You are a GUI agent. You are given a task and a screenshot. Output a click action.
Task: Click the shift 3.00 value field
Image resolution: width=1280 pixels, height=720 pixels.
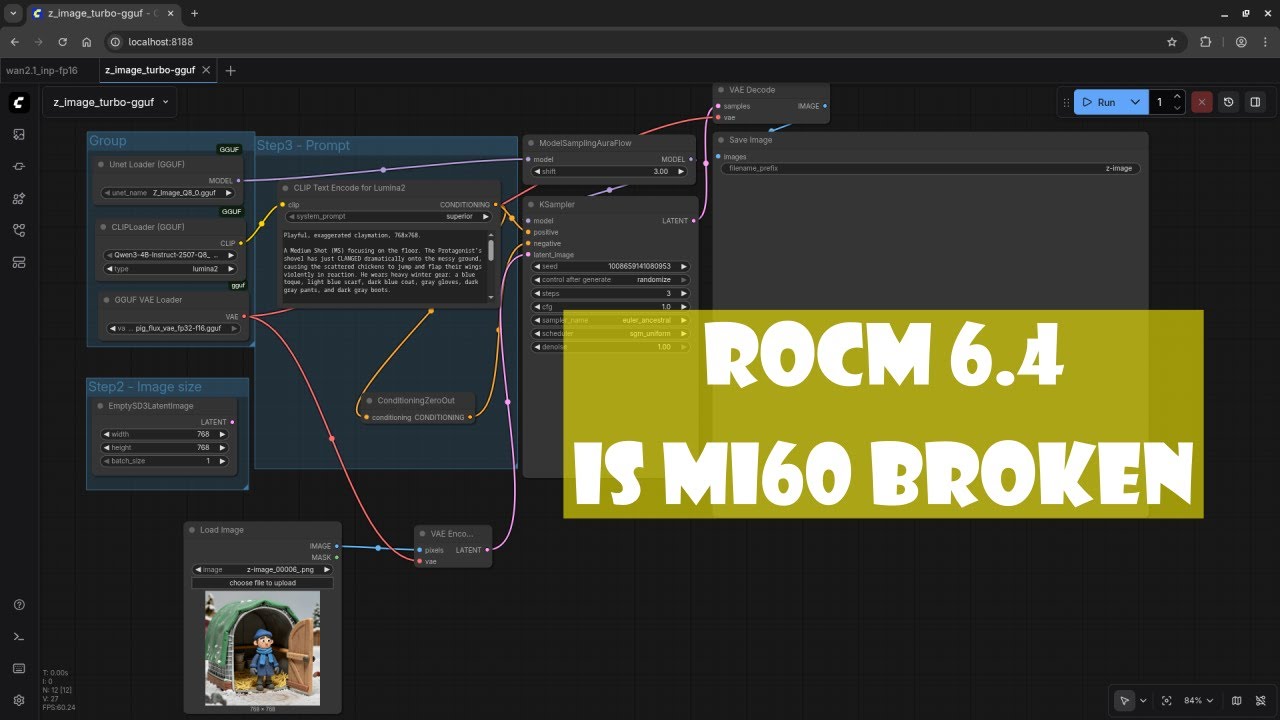(x=609, y=171)
